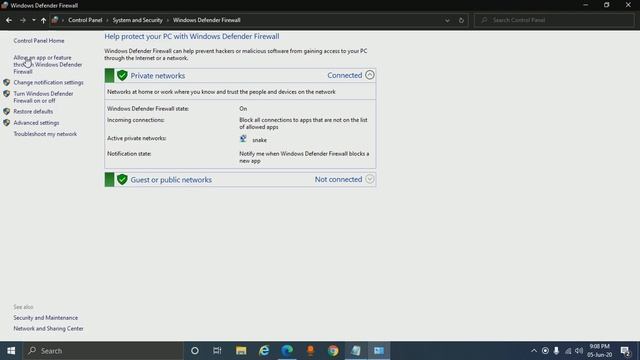Click shield icon beside Advanced settings
640x360 pixels.
point(7,123)
